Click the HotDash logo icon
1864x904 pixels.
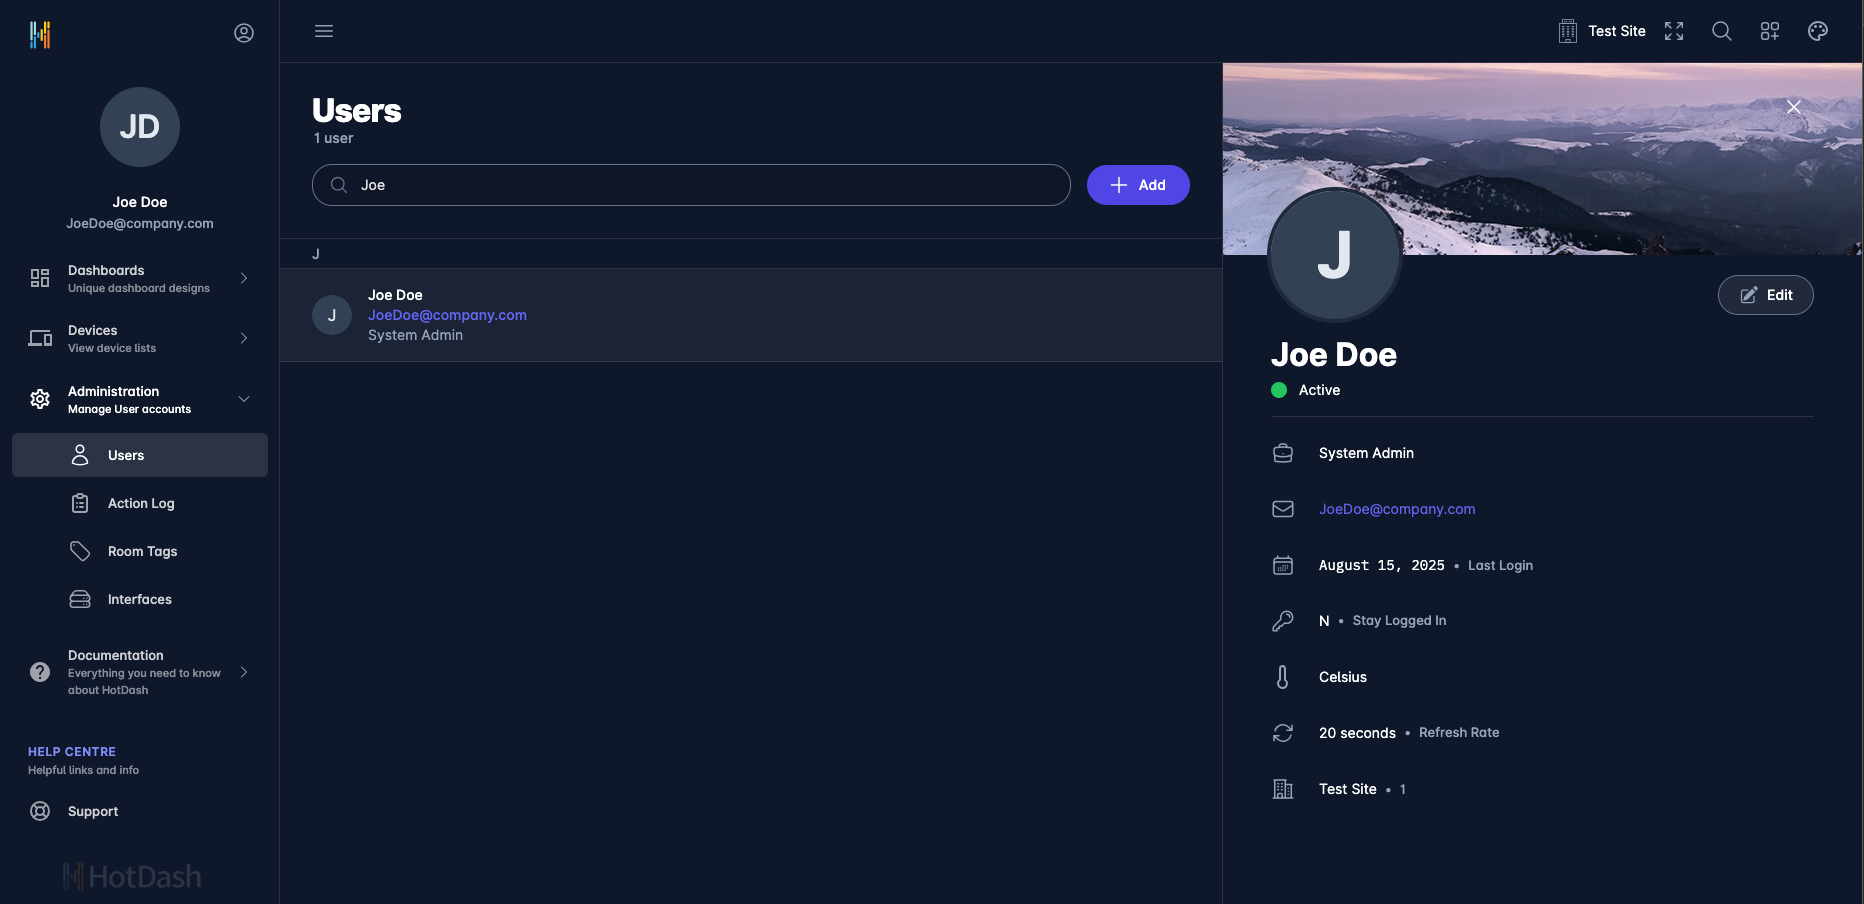point(40,34)
